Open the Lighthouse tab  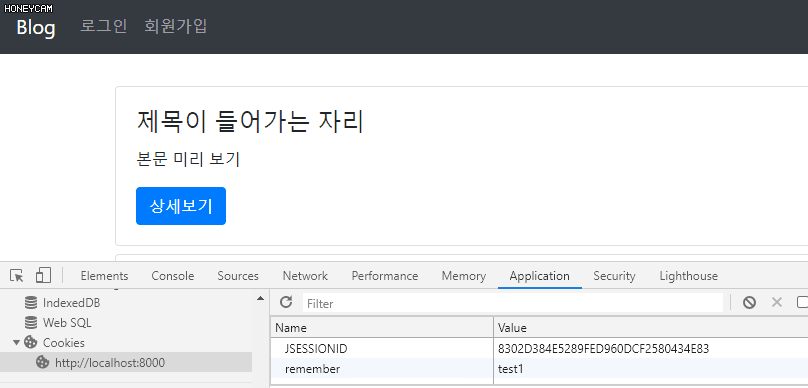[x=688, y=276]
